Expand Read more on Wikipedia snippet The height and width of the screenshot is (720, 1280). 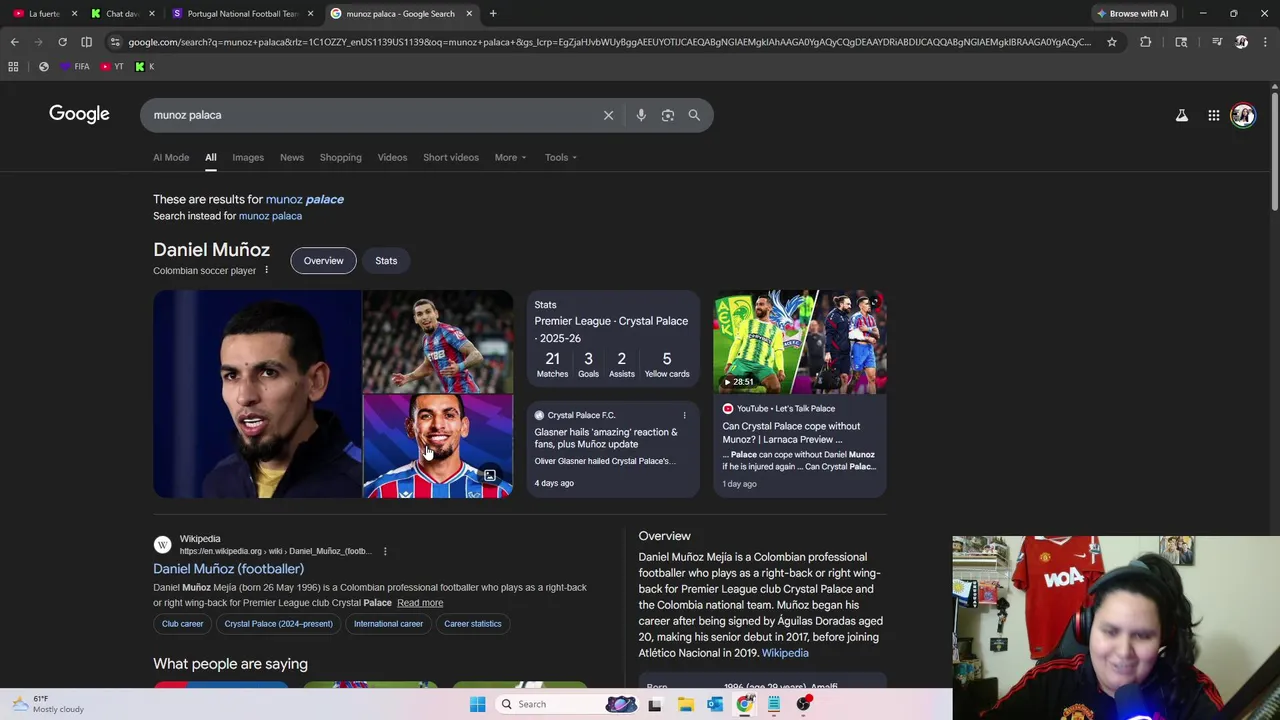pos(420,603)
